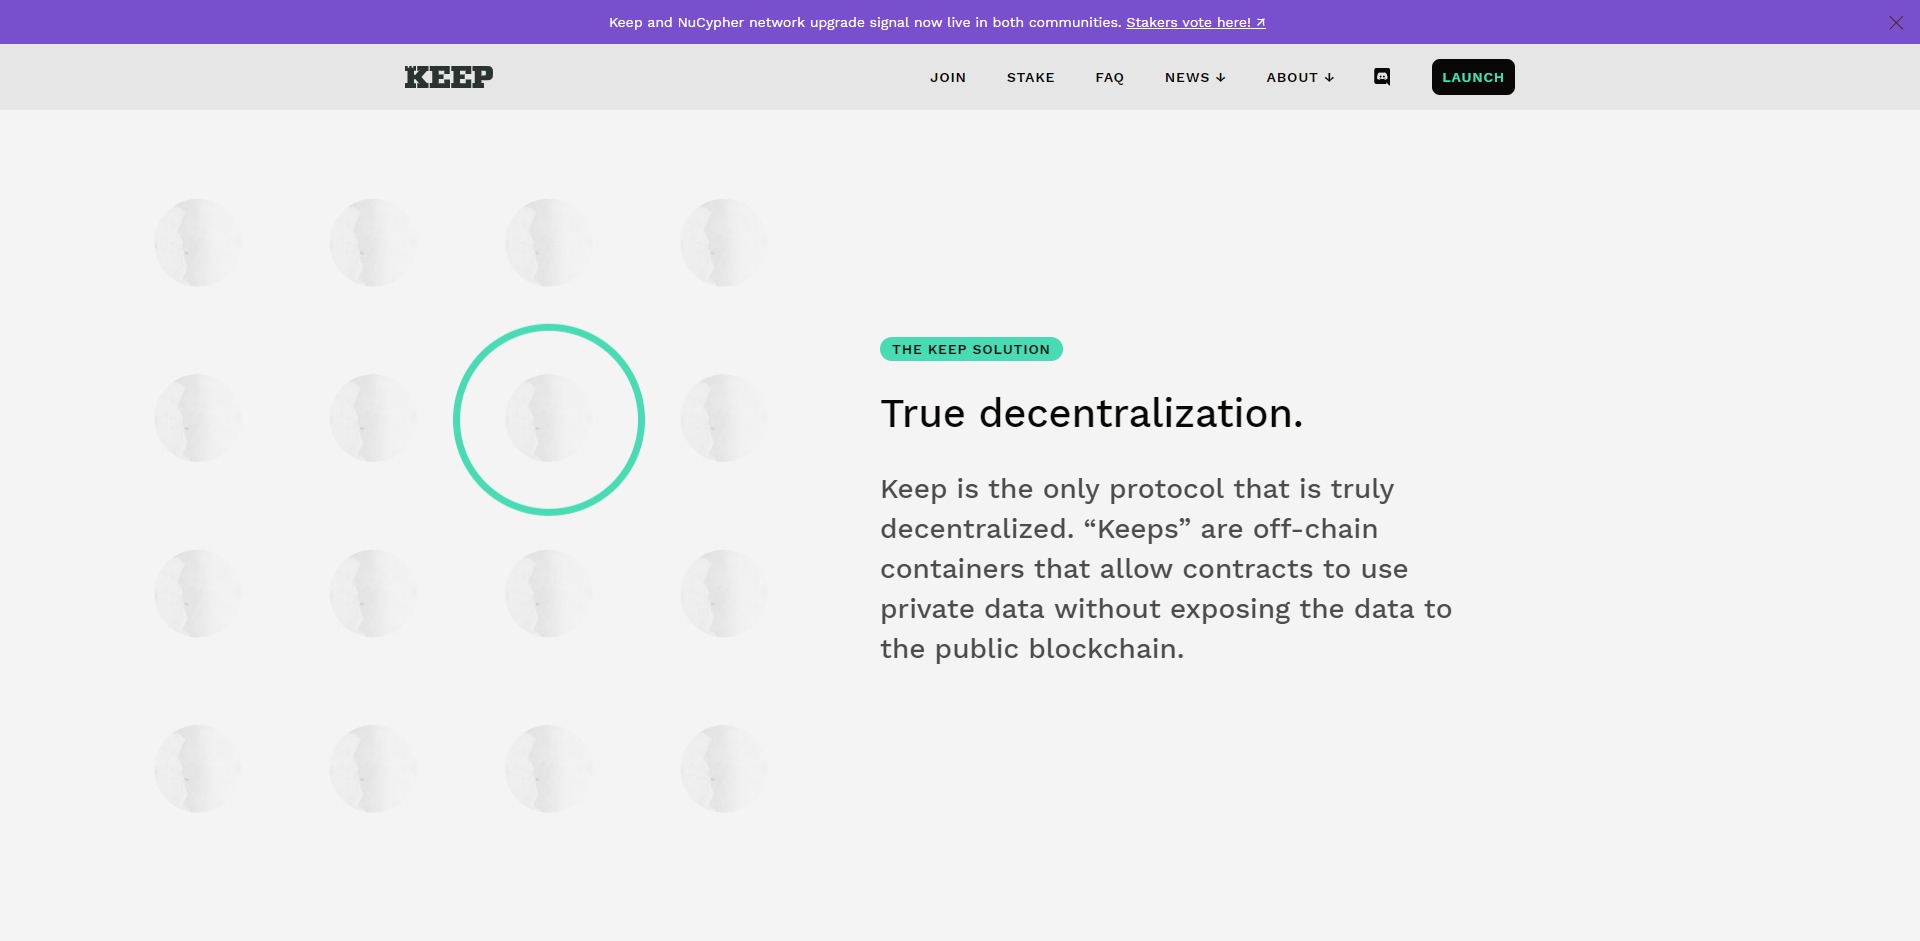Click the 'True decentralization.' heading
Screen dimensions: 1920x941
pyautogui.click(x=1091, y=413)
